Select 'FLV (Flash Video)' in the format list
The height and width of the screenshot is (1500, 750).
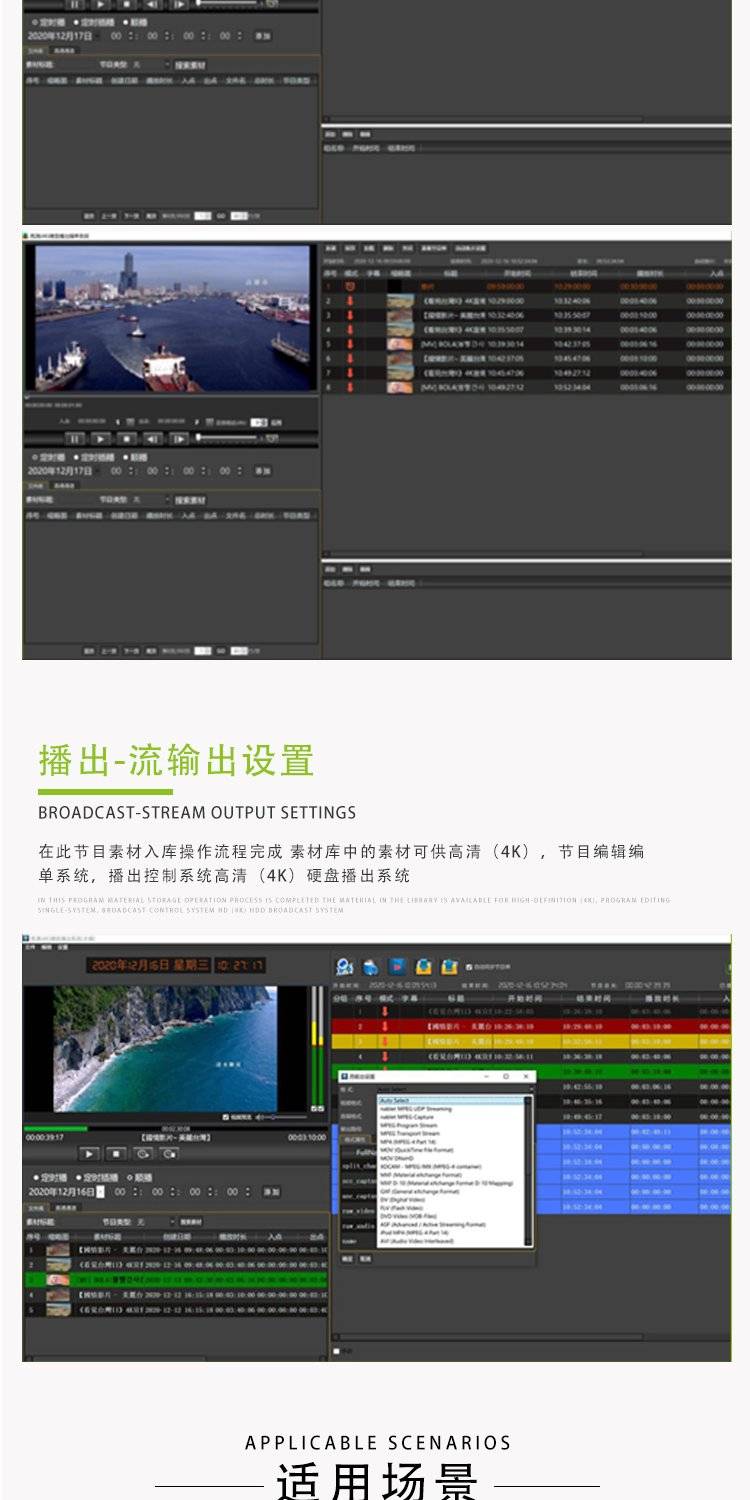402,1208
